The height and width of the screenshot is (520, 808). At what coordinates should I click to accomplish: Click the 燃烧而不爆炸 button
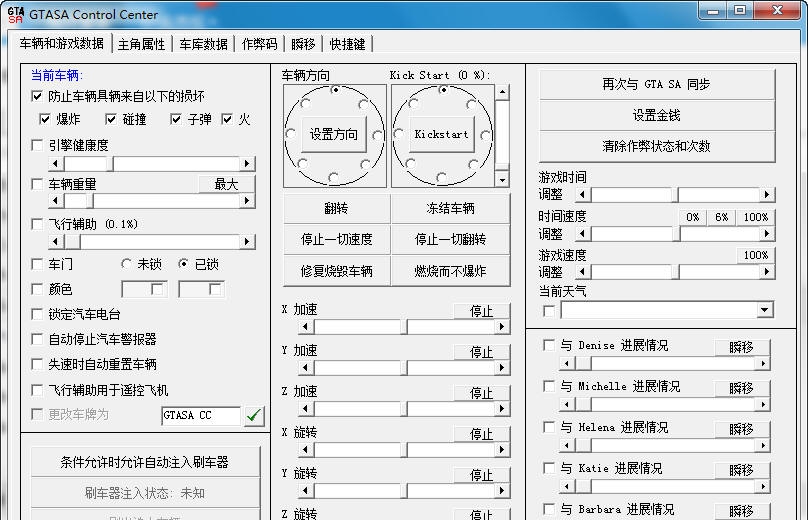450,271
